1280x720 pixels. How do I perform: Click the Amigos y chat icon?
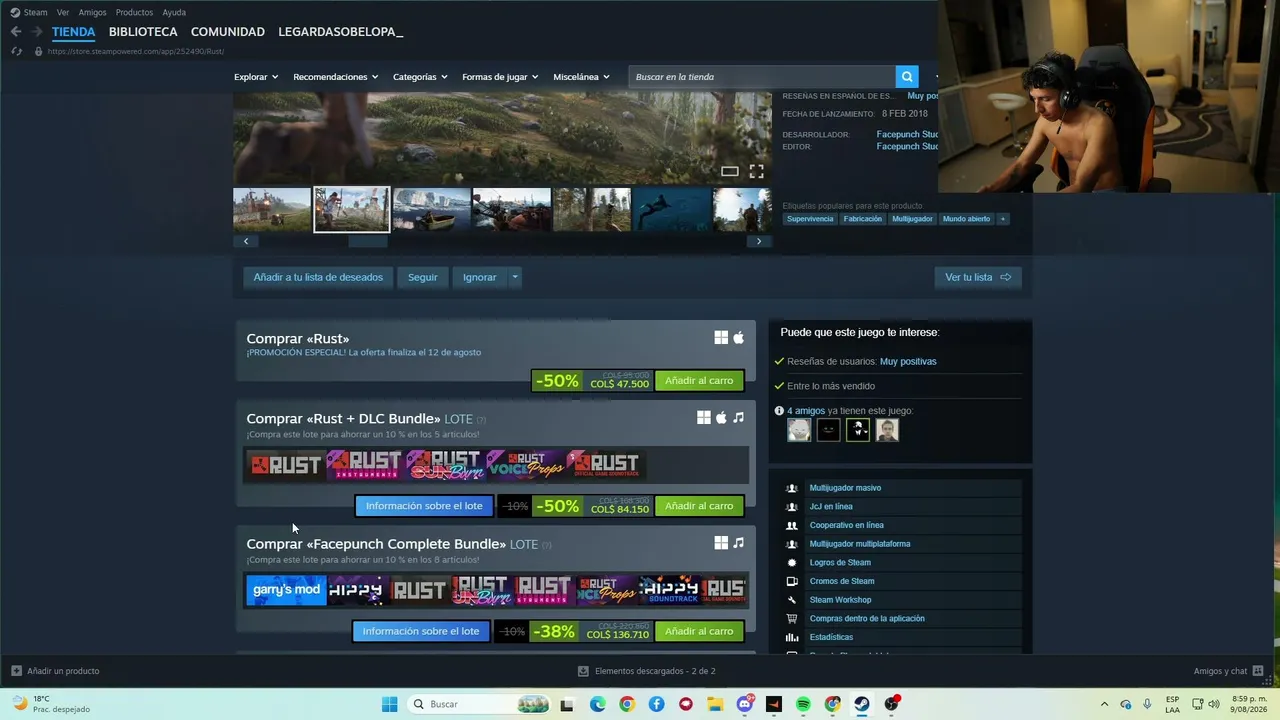click(x=1258, y=671)
